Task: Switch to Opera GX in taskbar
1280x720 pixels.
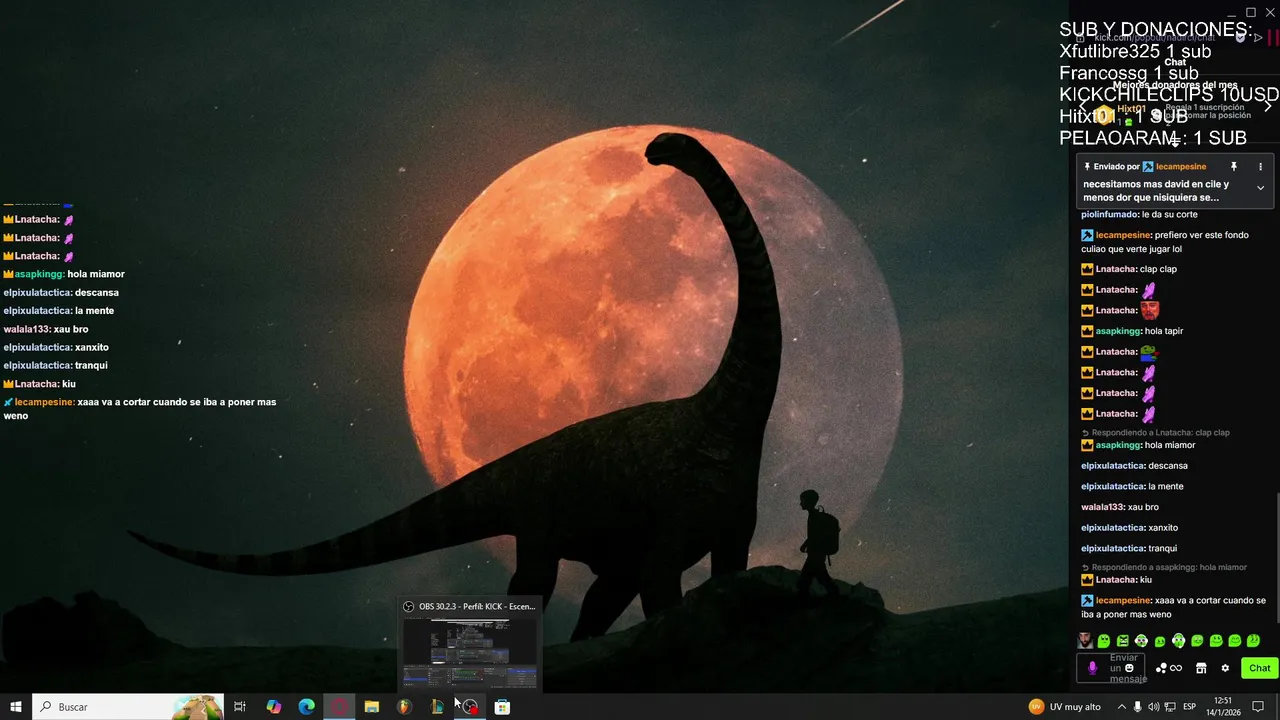Action: (339, 707)
